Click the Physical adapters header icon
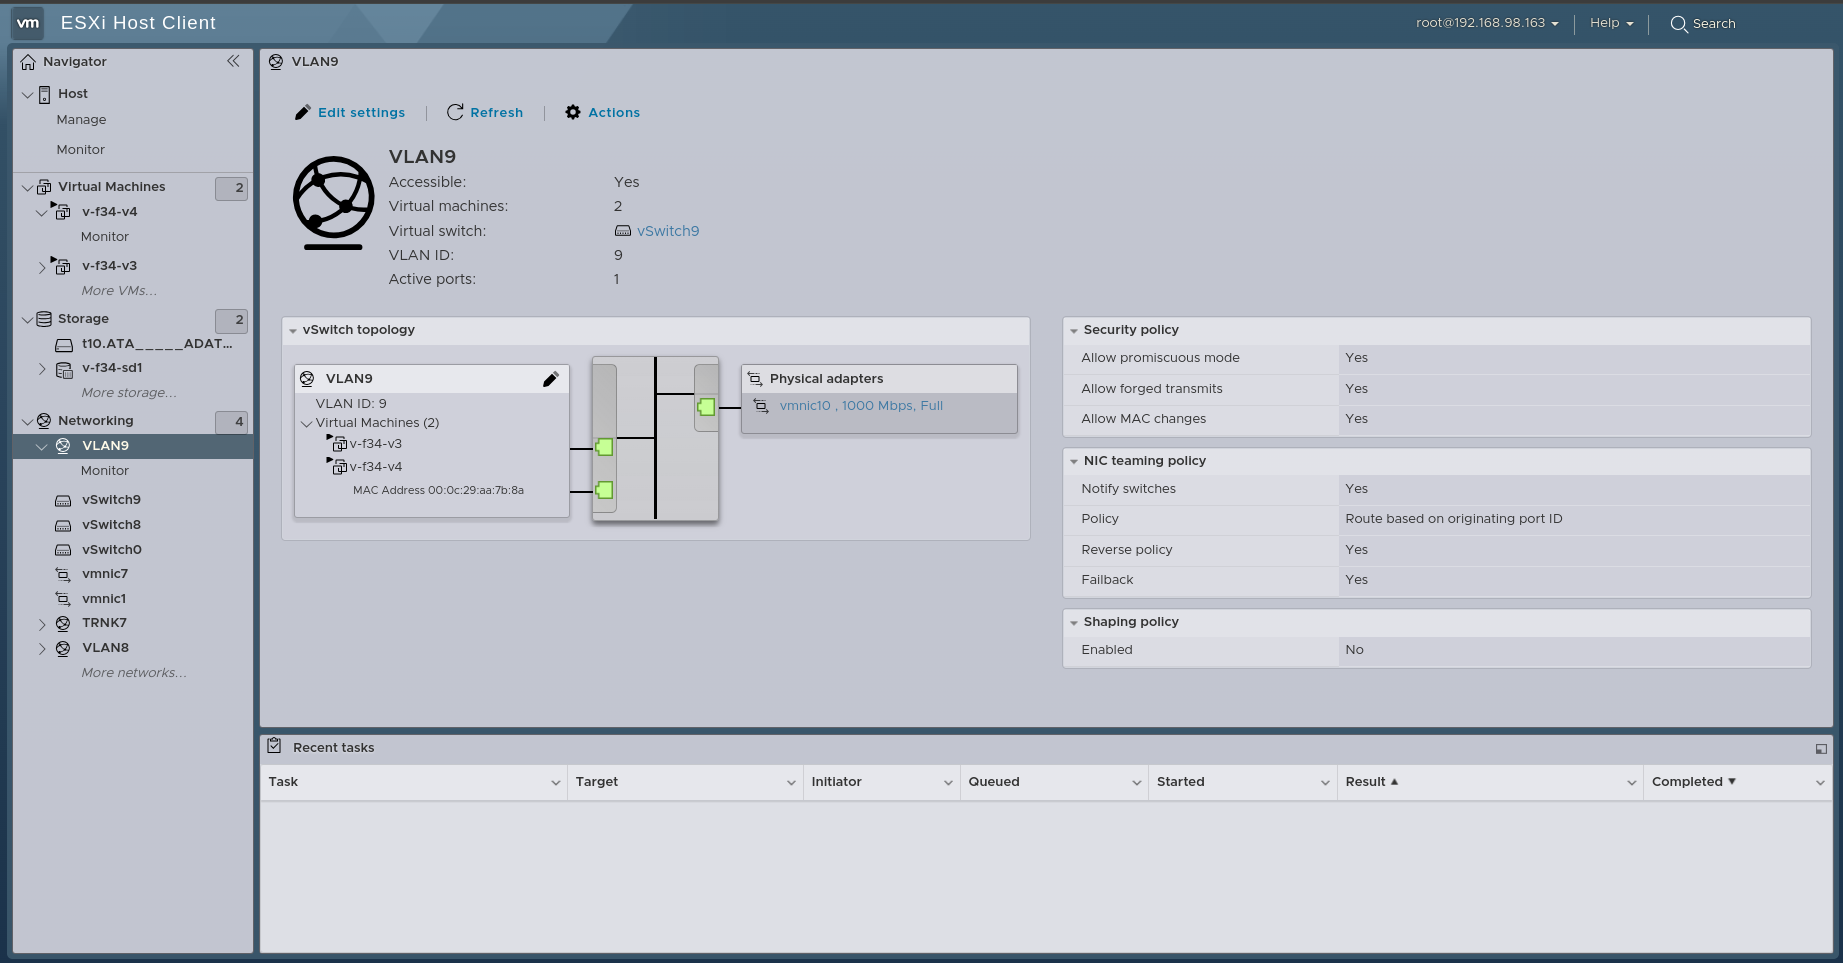Viewport: 1843px width, 963px height. click(755, 379)
